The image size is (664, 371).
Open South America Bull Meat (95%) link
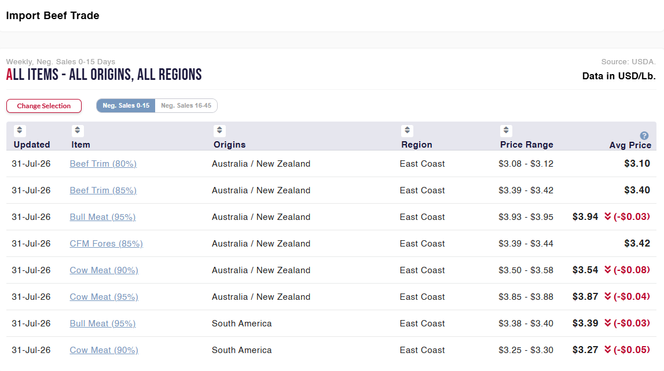[102, 324]
